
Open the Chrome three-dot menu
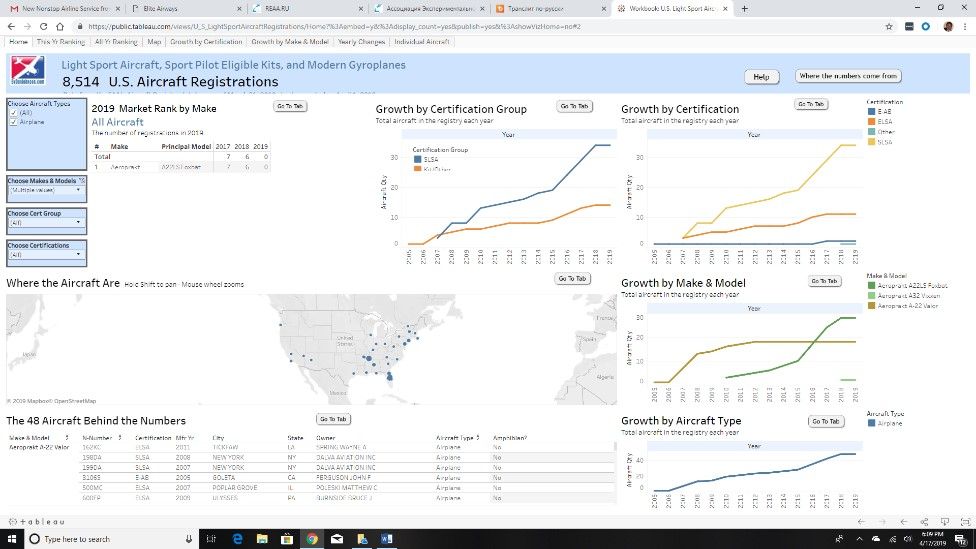965,26
